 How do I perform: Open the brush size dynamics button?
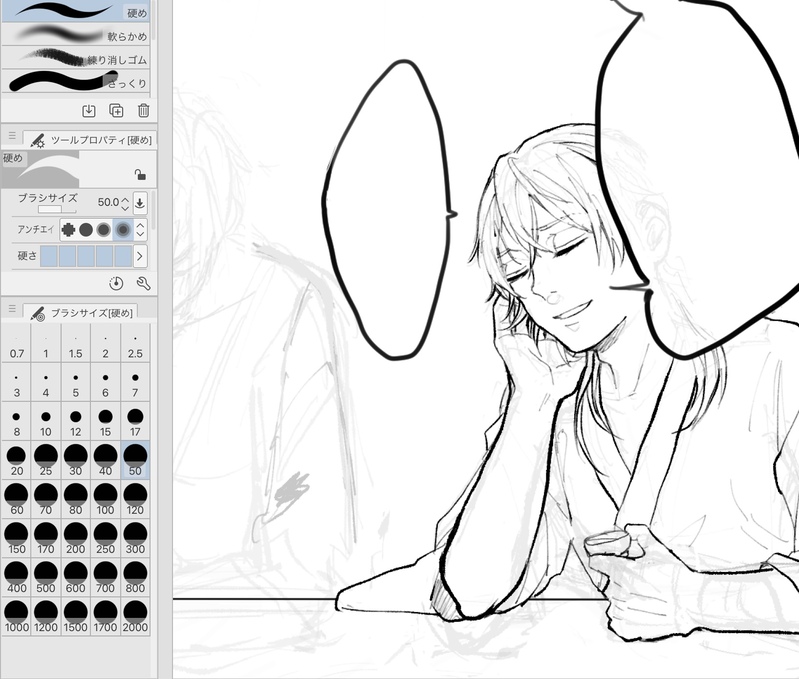point(140,203)
